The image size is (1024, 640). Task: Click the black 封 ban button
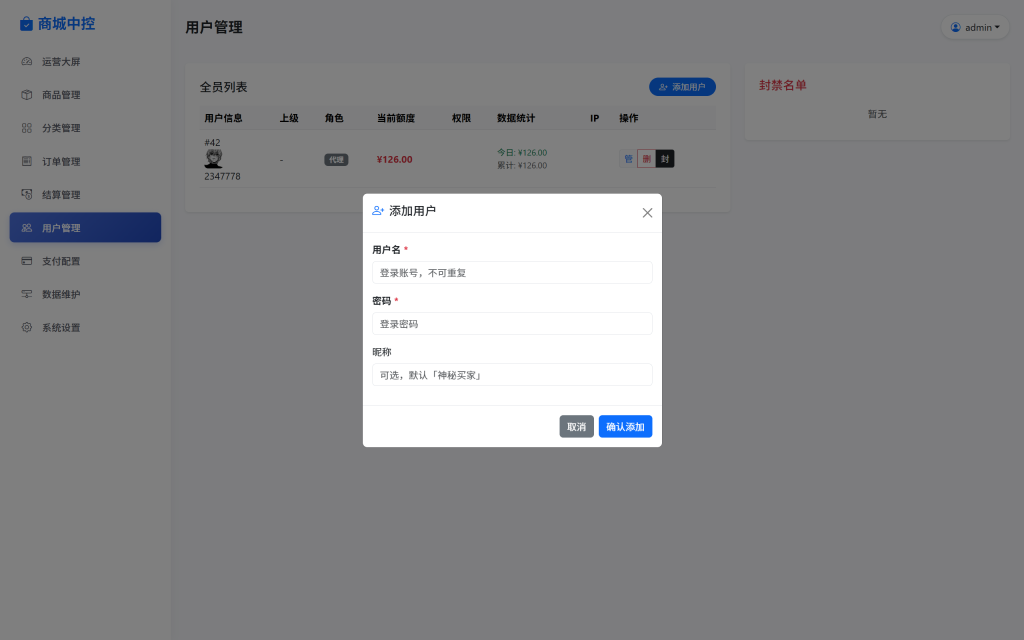coord(665,158)
